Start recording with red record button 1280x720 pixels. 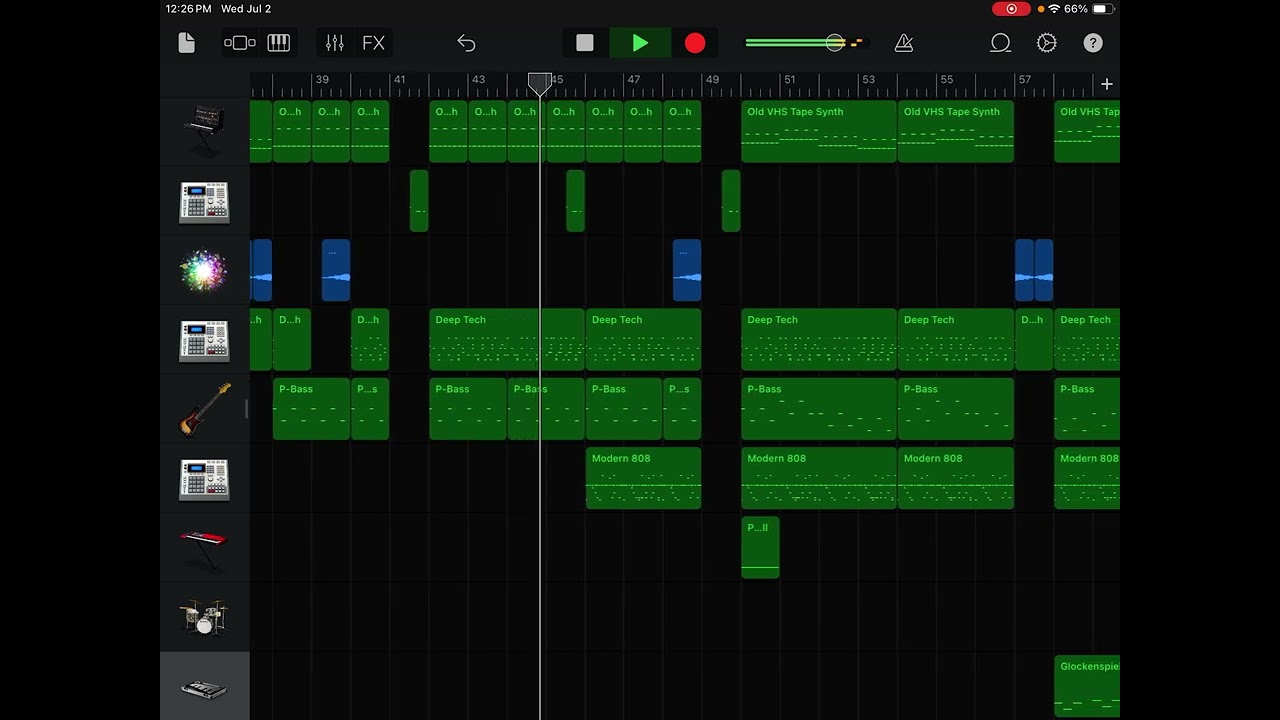pos(695,43)
